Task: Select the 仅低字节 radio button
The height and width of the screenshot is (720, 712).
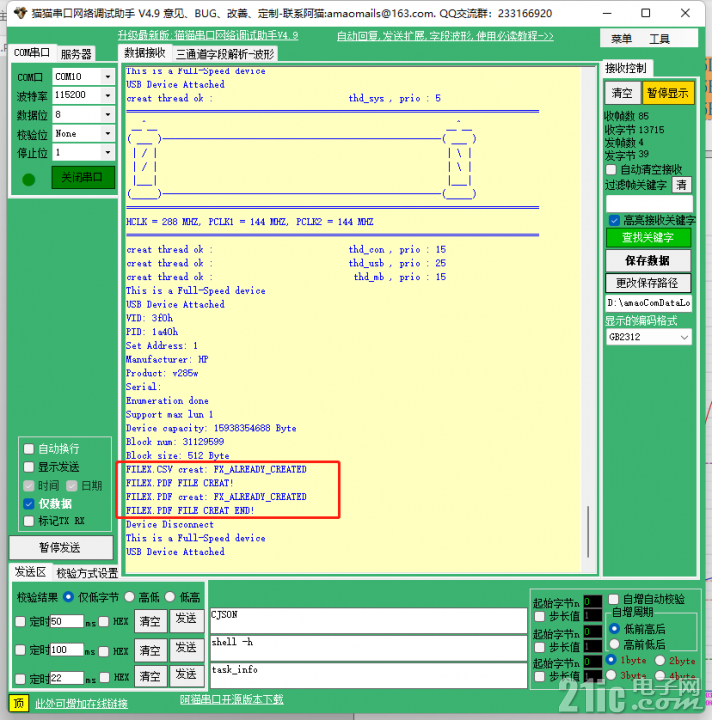Action: (68, 597)
